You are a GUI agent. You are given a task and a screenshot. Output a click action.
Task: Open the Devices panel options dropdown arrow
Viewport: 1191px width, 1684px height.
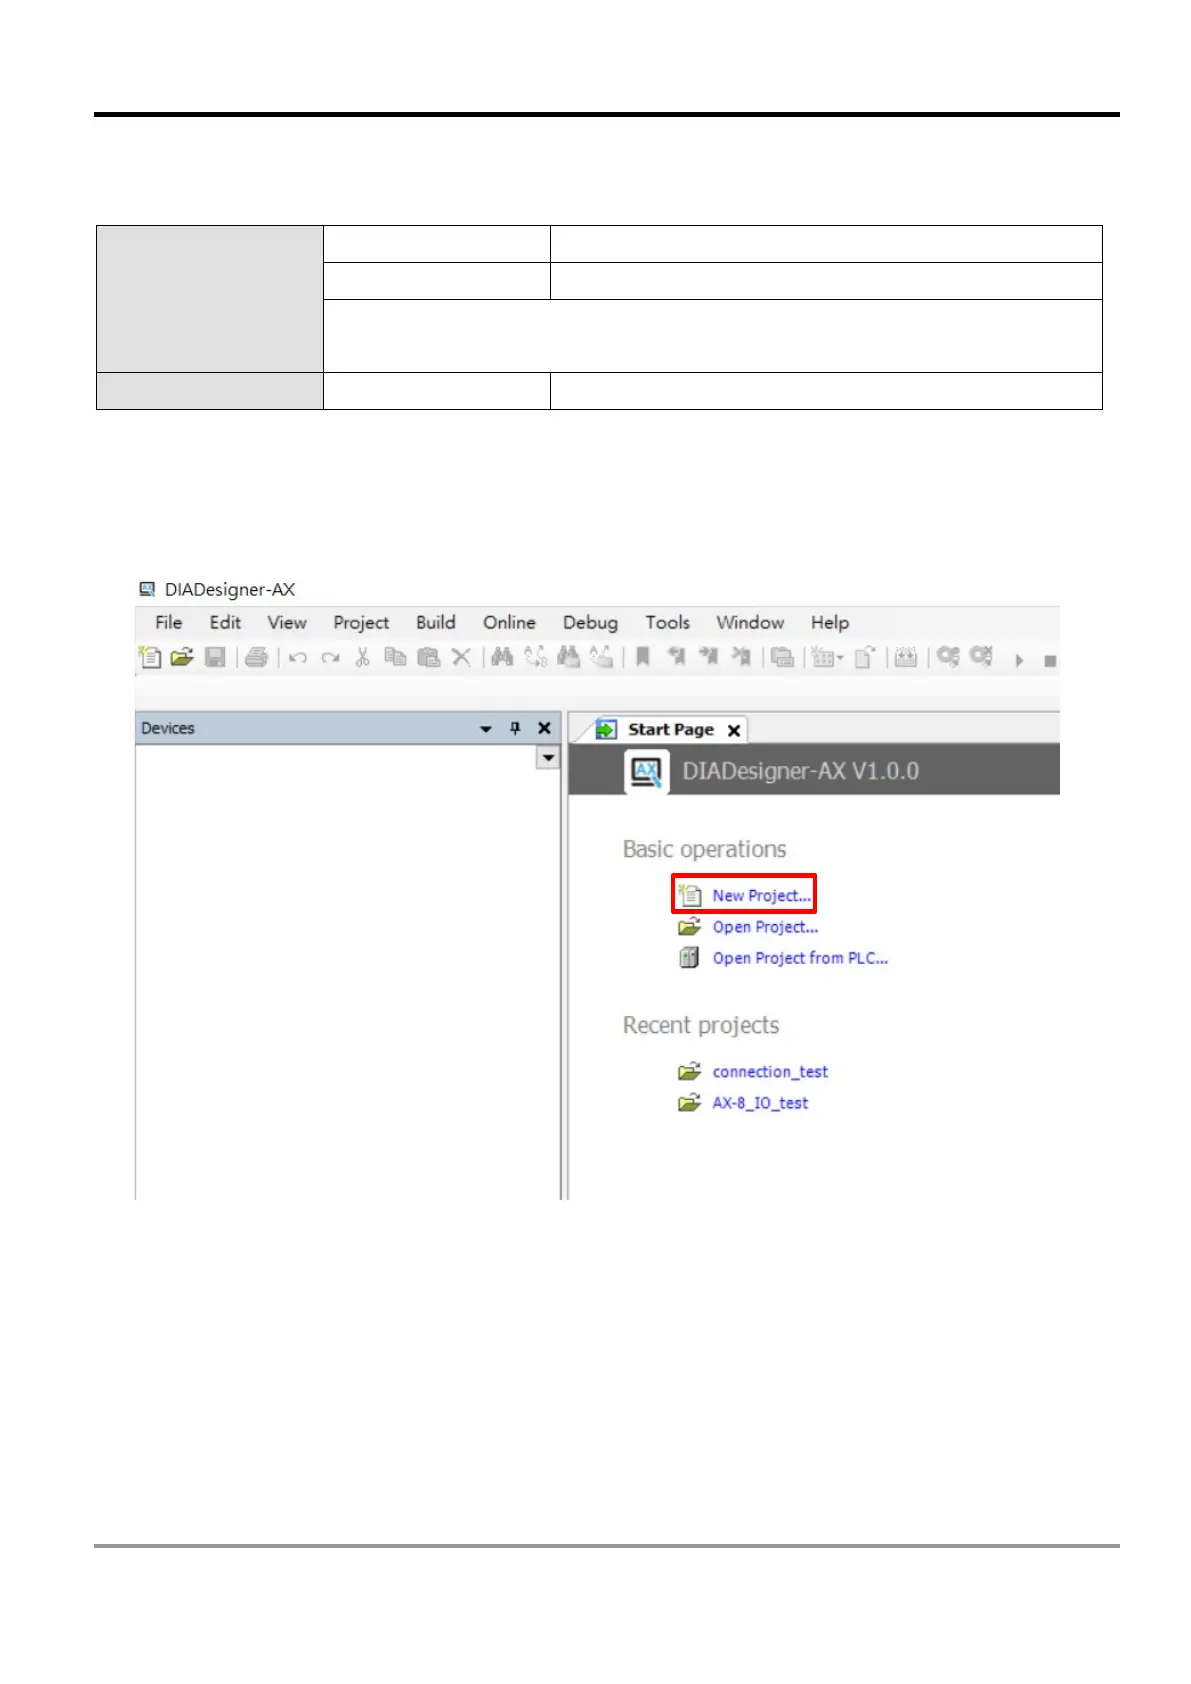(486, 729)
